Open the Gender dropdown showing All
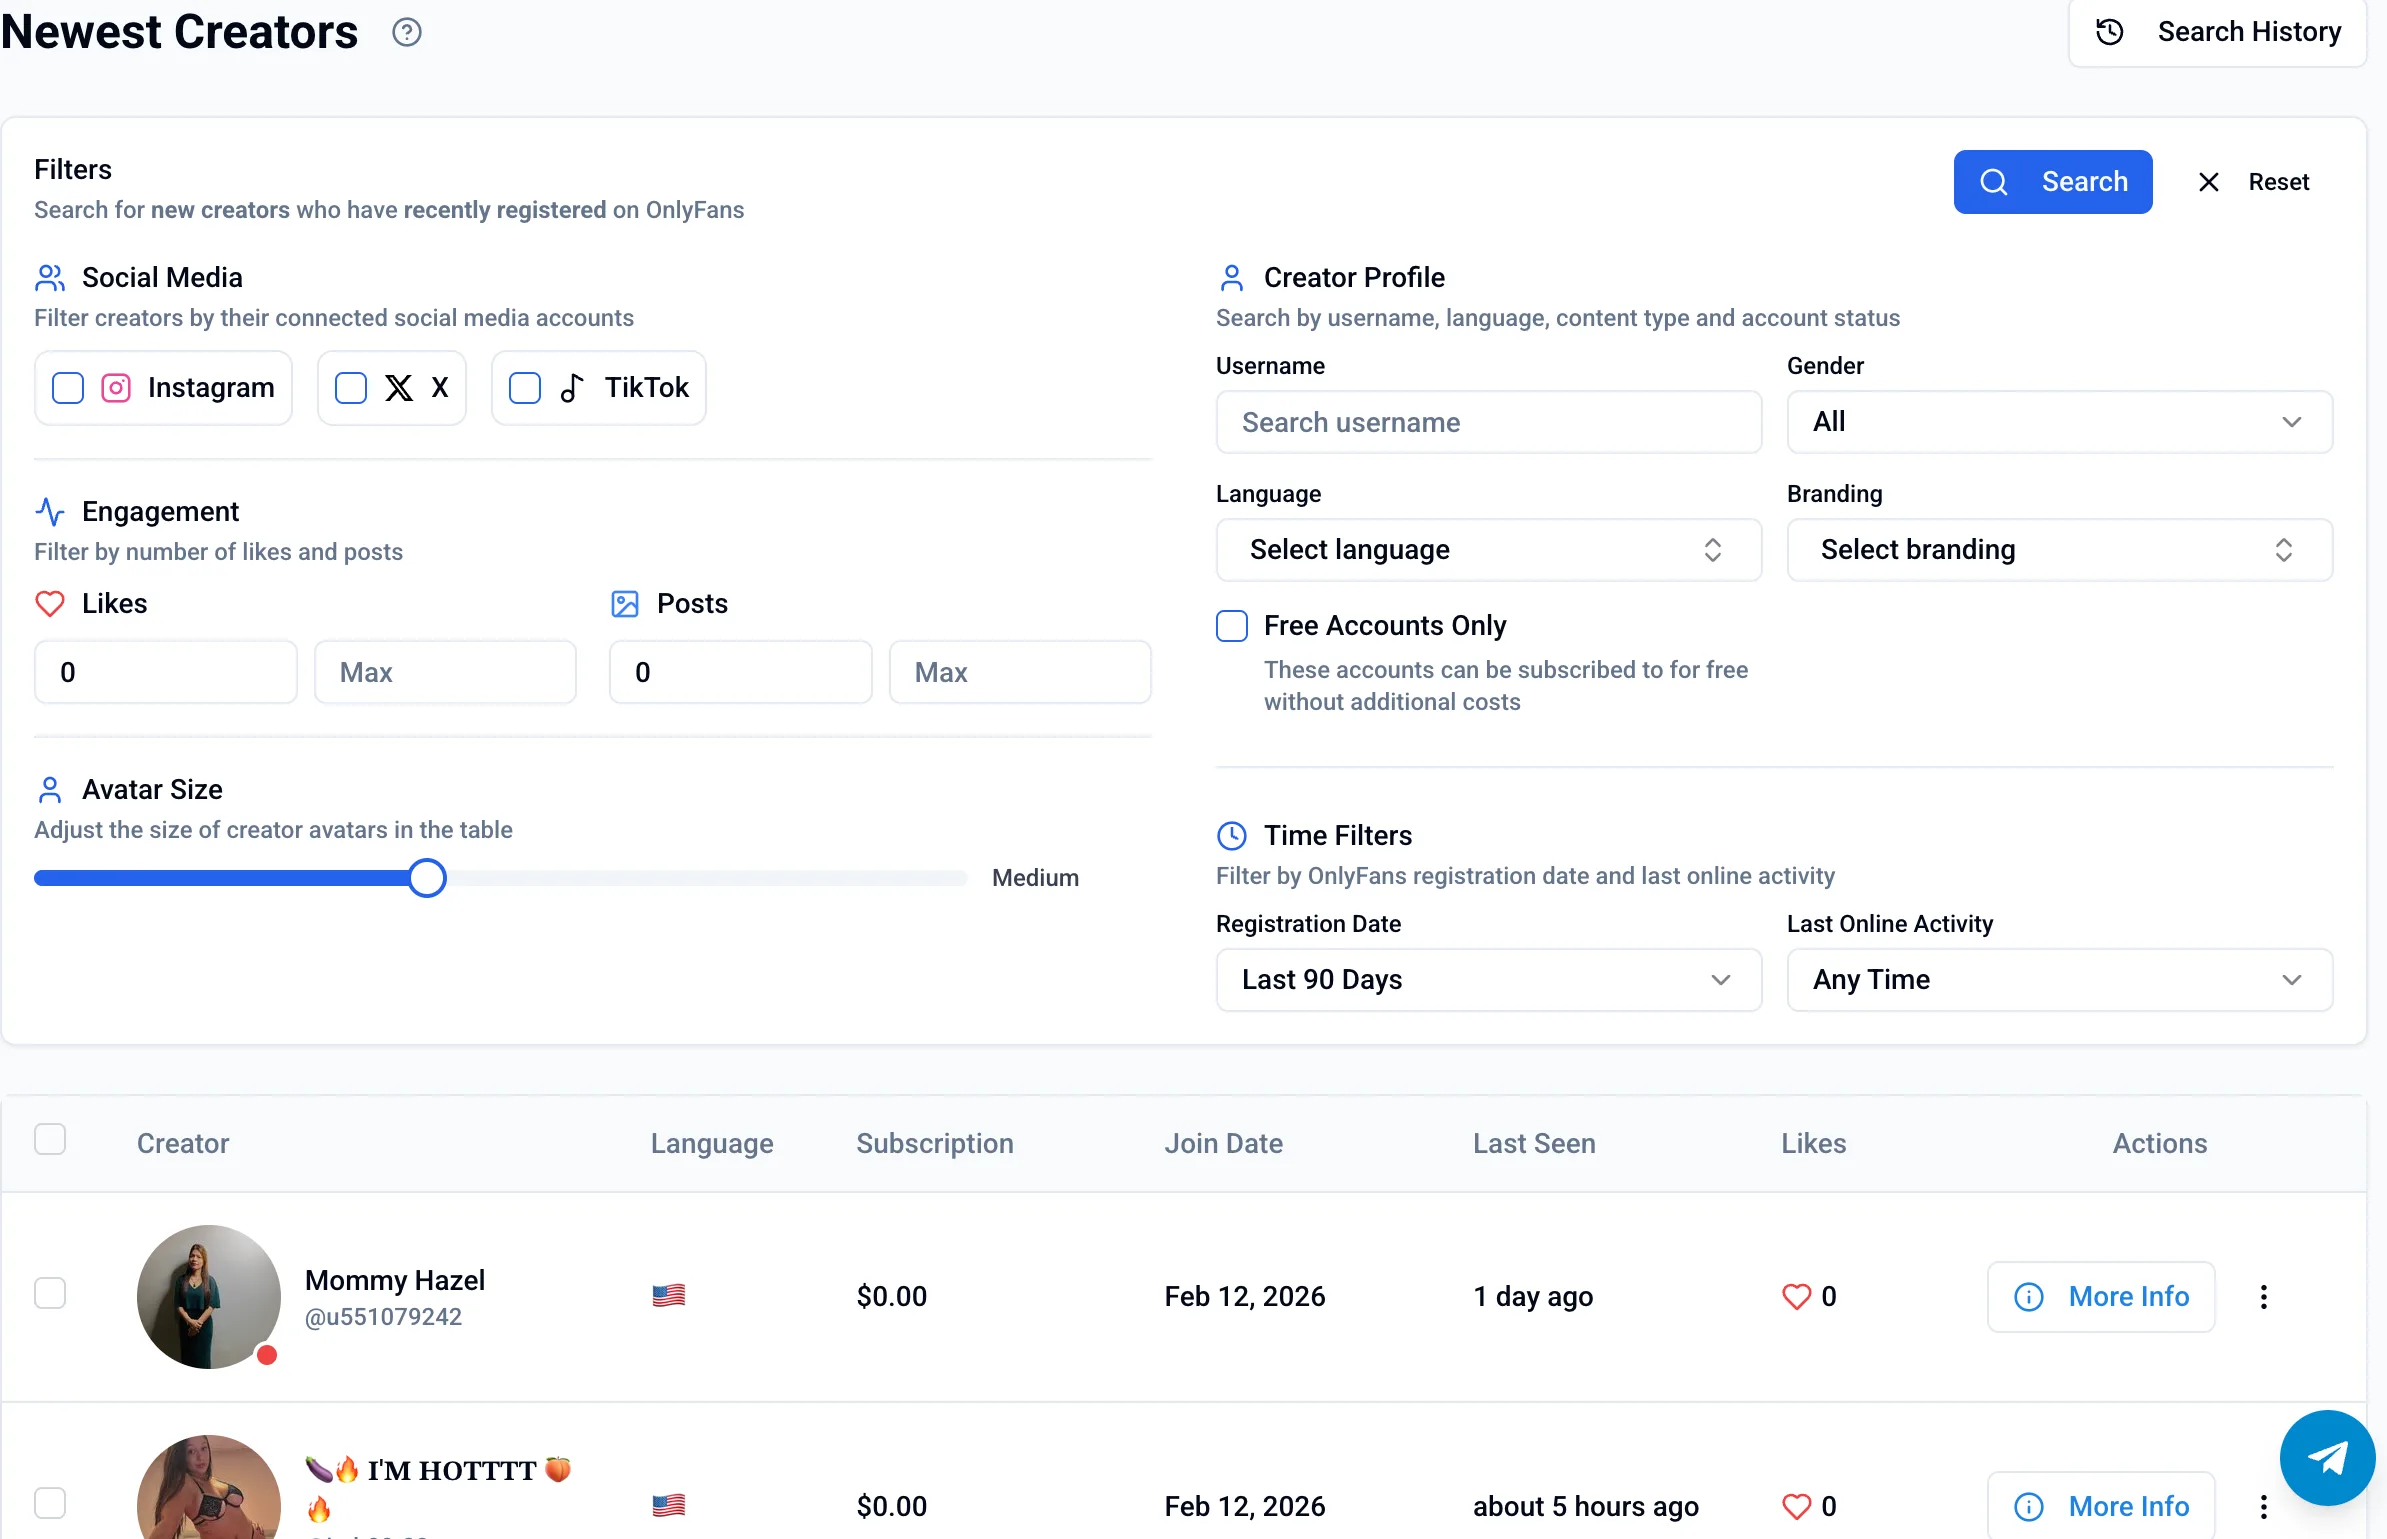This screenshot has height=1539, width=2387. point(2059,422)
